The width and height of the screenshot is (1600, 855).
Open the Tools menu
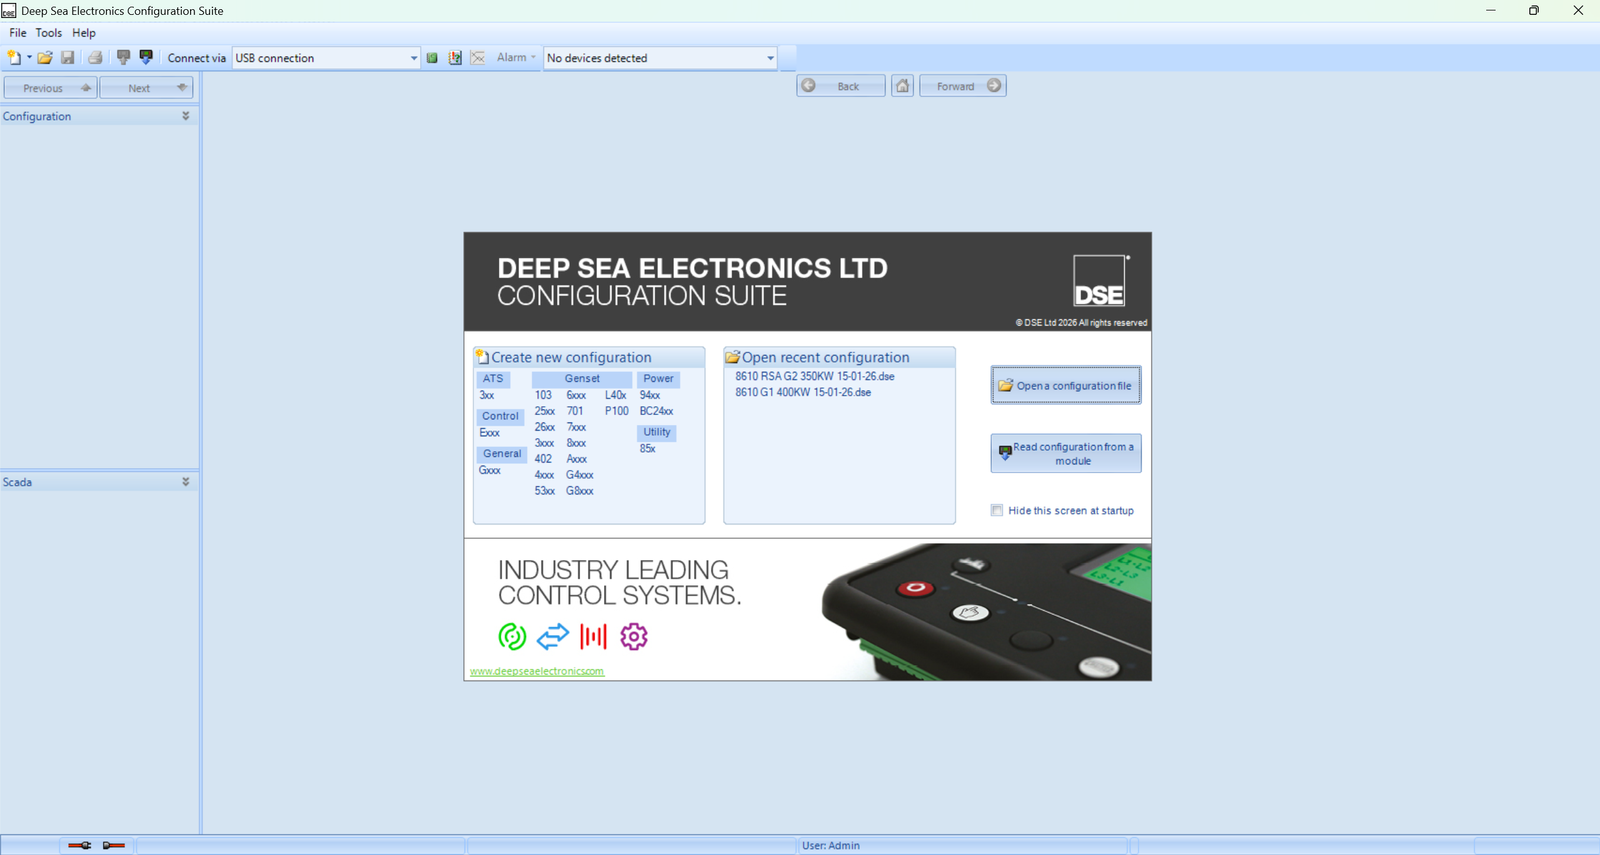48,33
